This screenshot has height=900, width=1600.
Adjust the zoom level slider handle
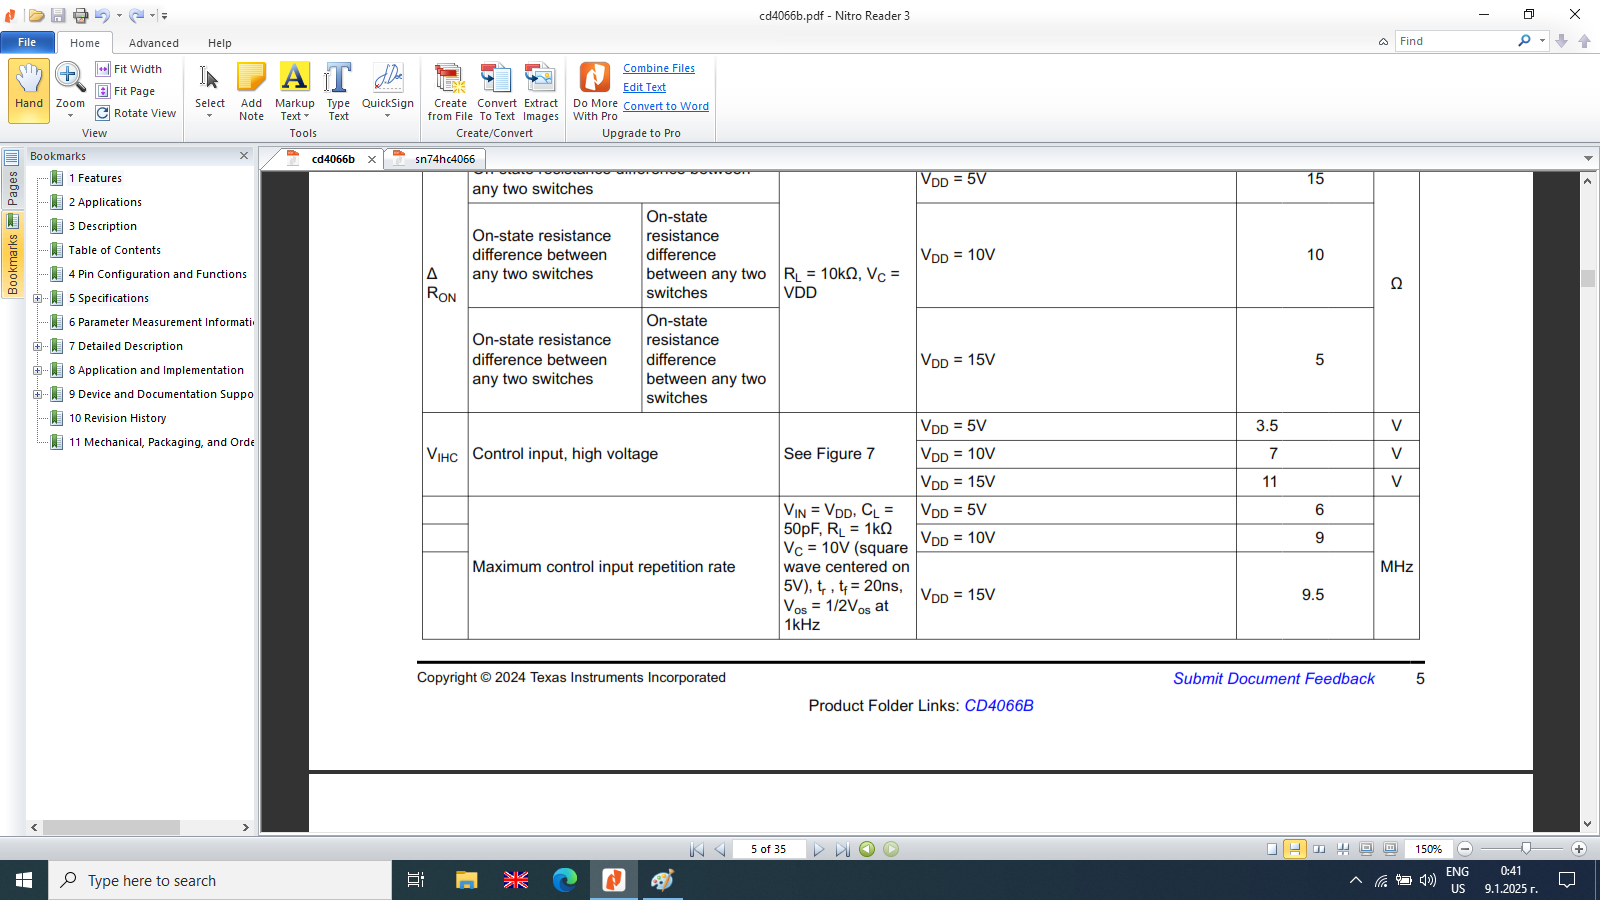[1526, 849]
